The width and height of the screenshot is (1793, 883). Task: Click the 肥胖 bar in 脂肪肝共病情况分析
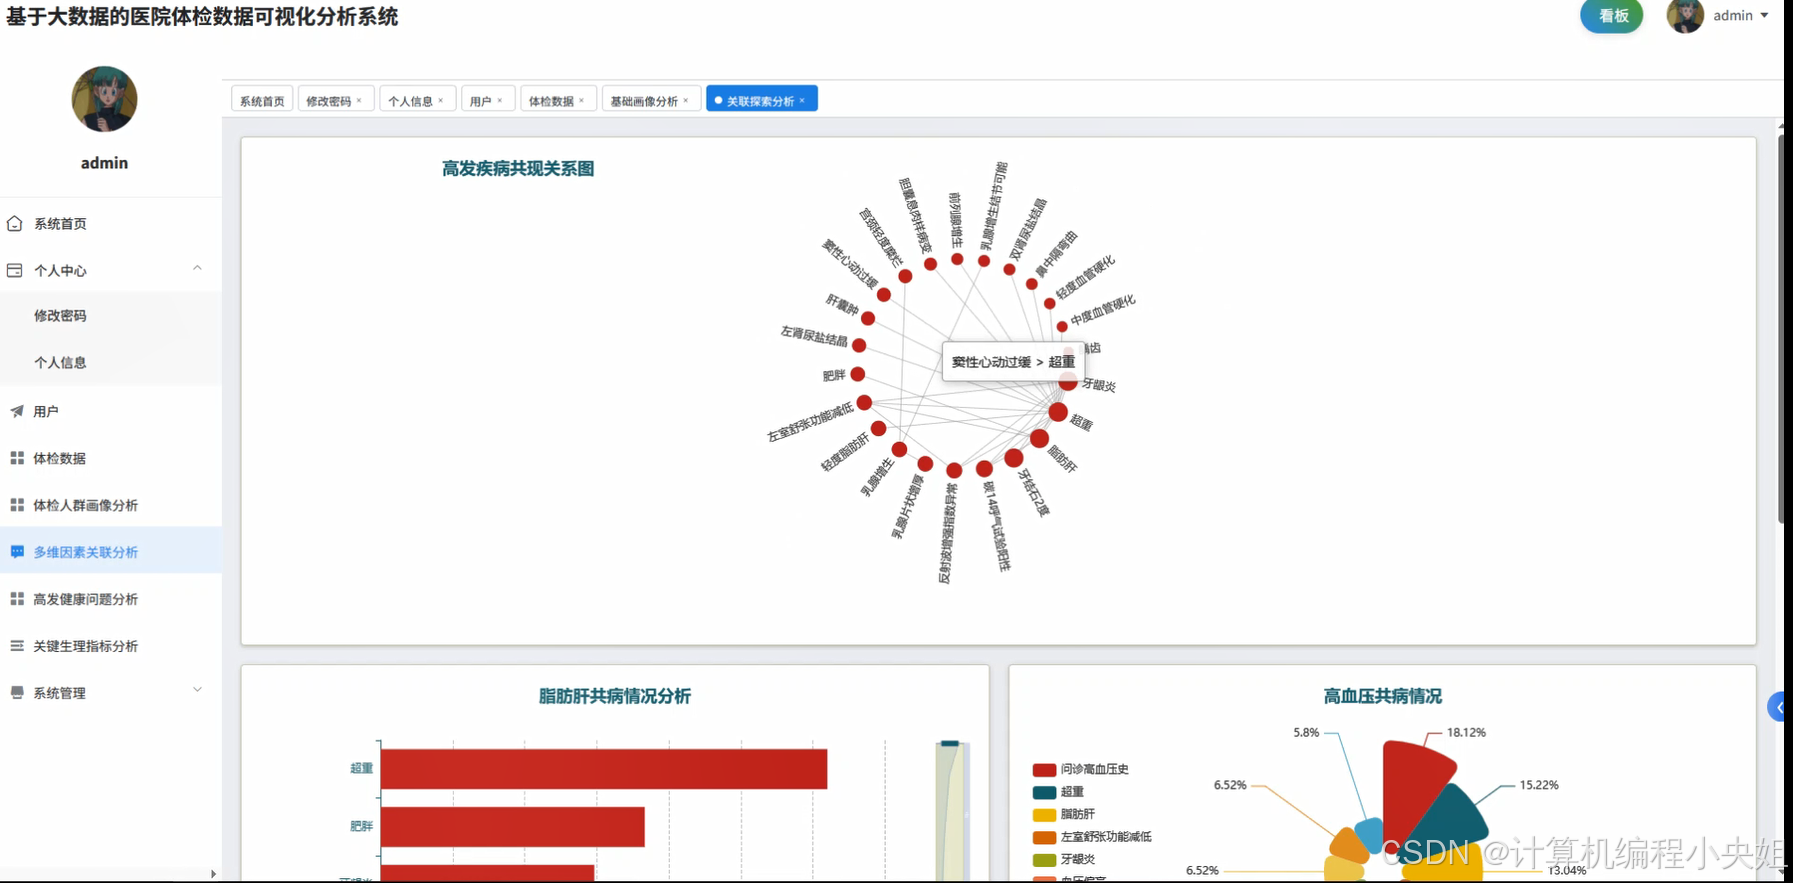point(513,826)
